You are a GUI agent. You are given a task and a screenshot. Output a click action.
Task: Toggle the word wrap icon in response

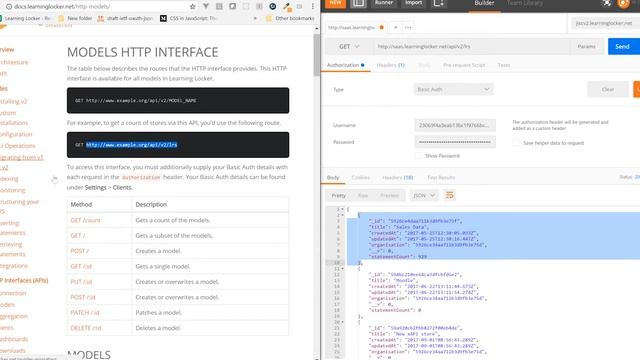449,196
